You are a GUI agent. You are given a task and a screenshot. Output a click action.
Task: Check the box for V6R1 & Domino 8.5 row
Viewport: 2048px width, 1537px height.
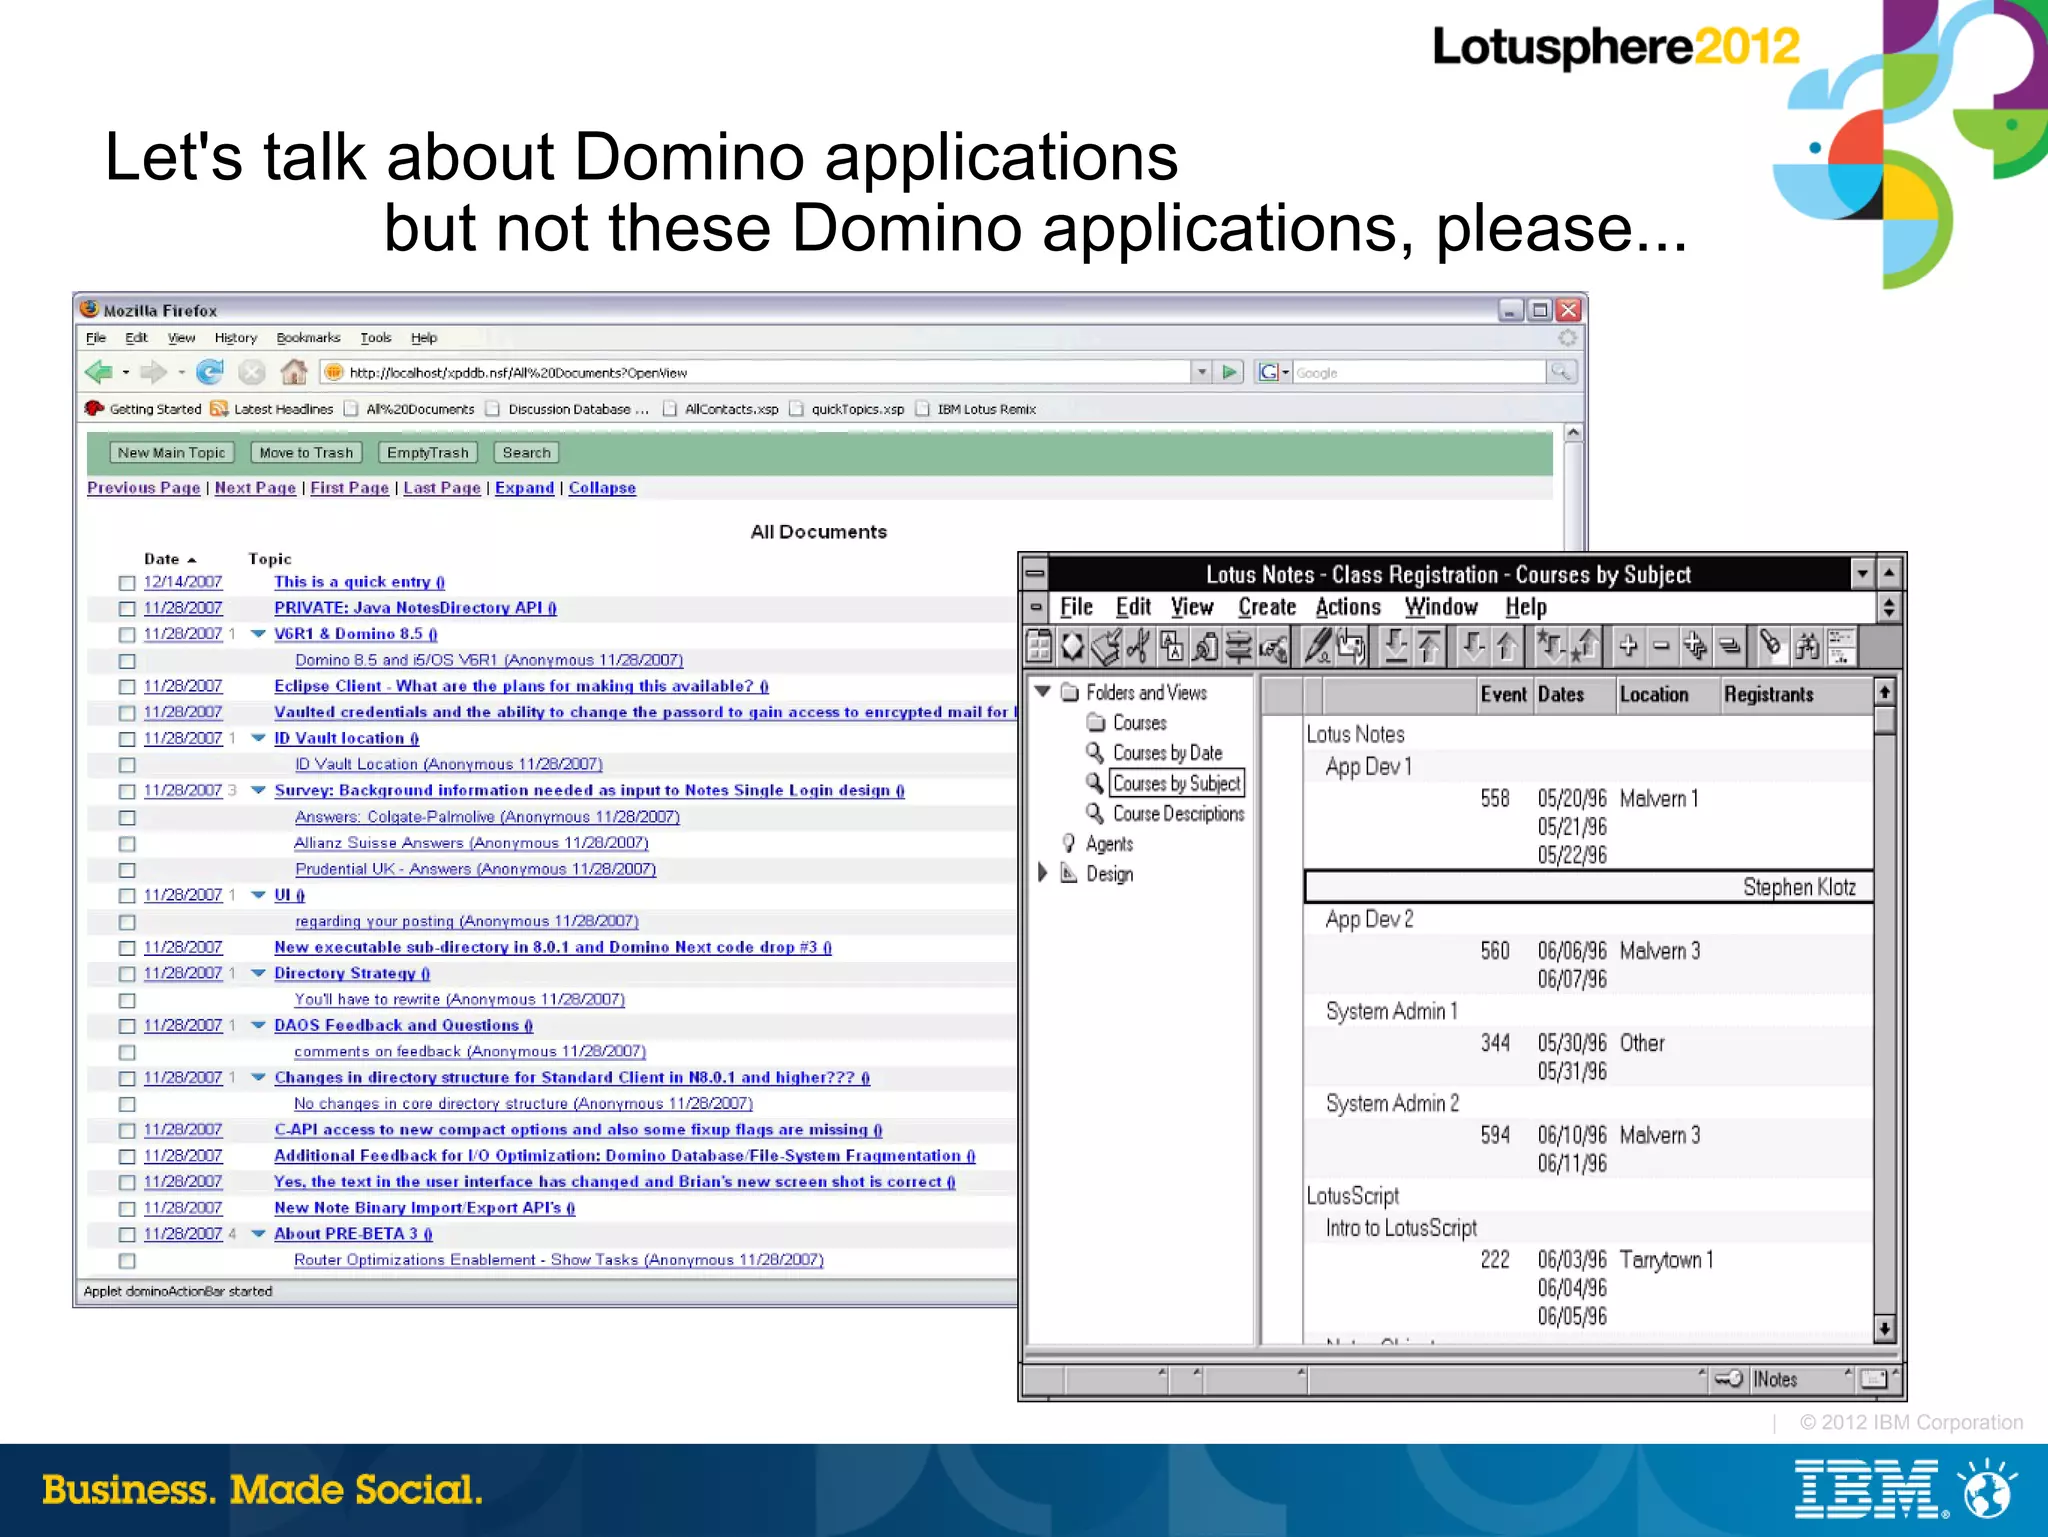[127, 635]
